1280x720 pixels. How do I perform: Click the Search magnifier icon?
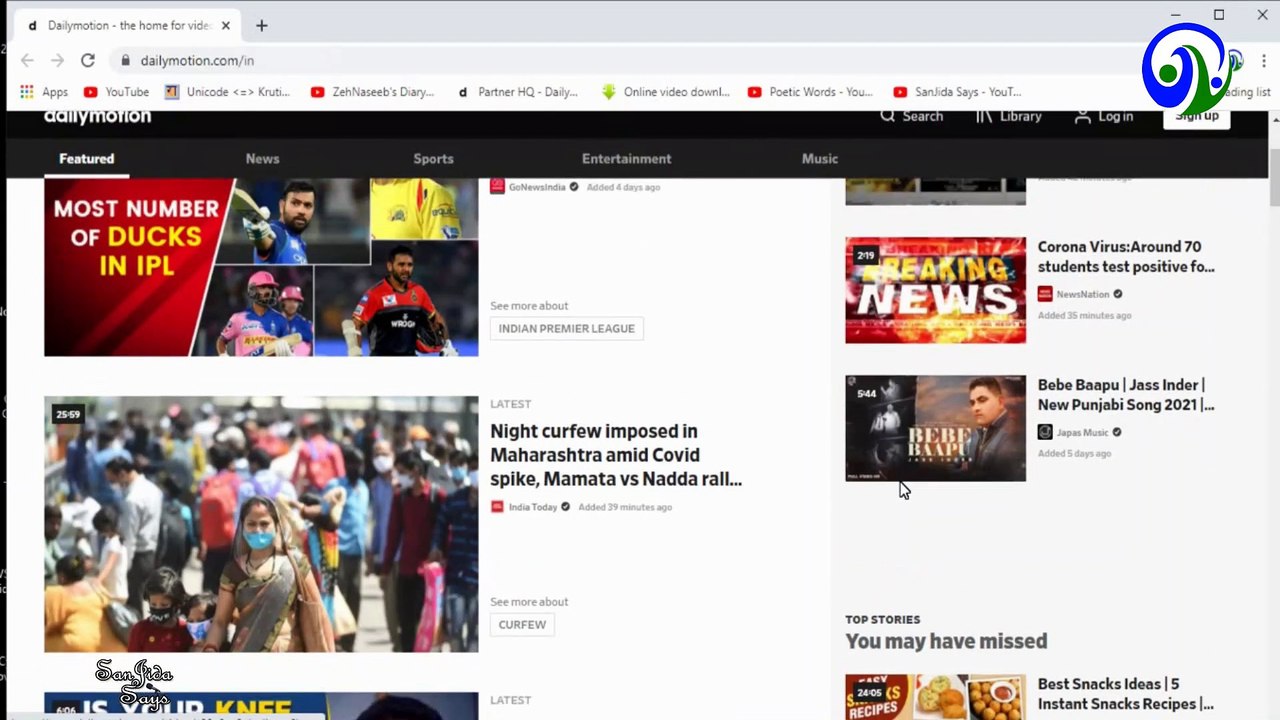tap(887, 116)
